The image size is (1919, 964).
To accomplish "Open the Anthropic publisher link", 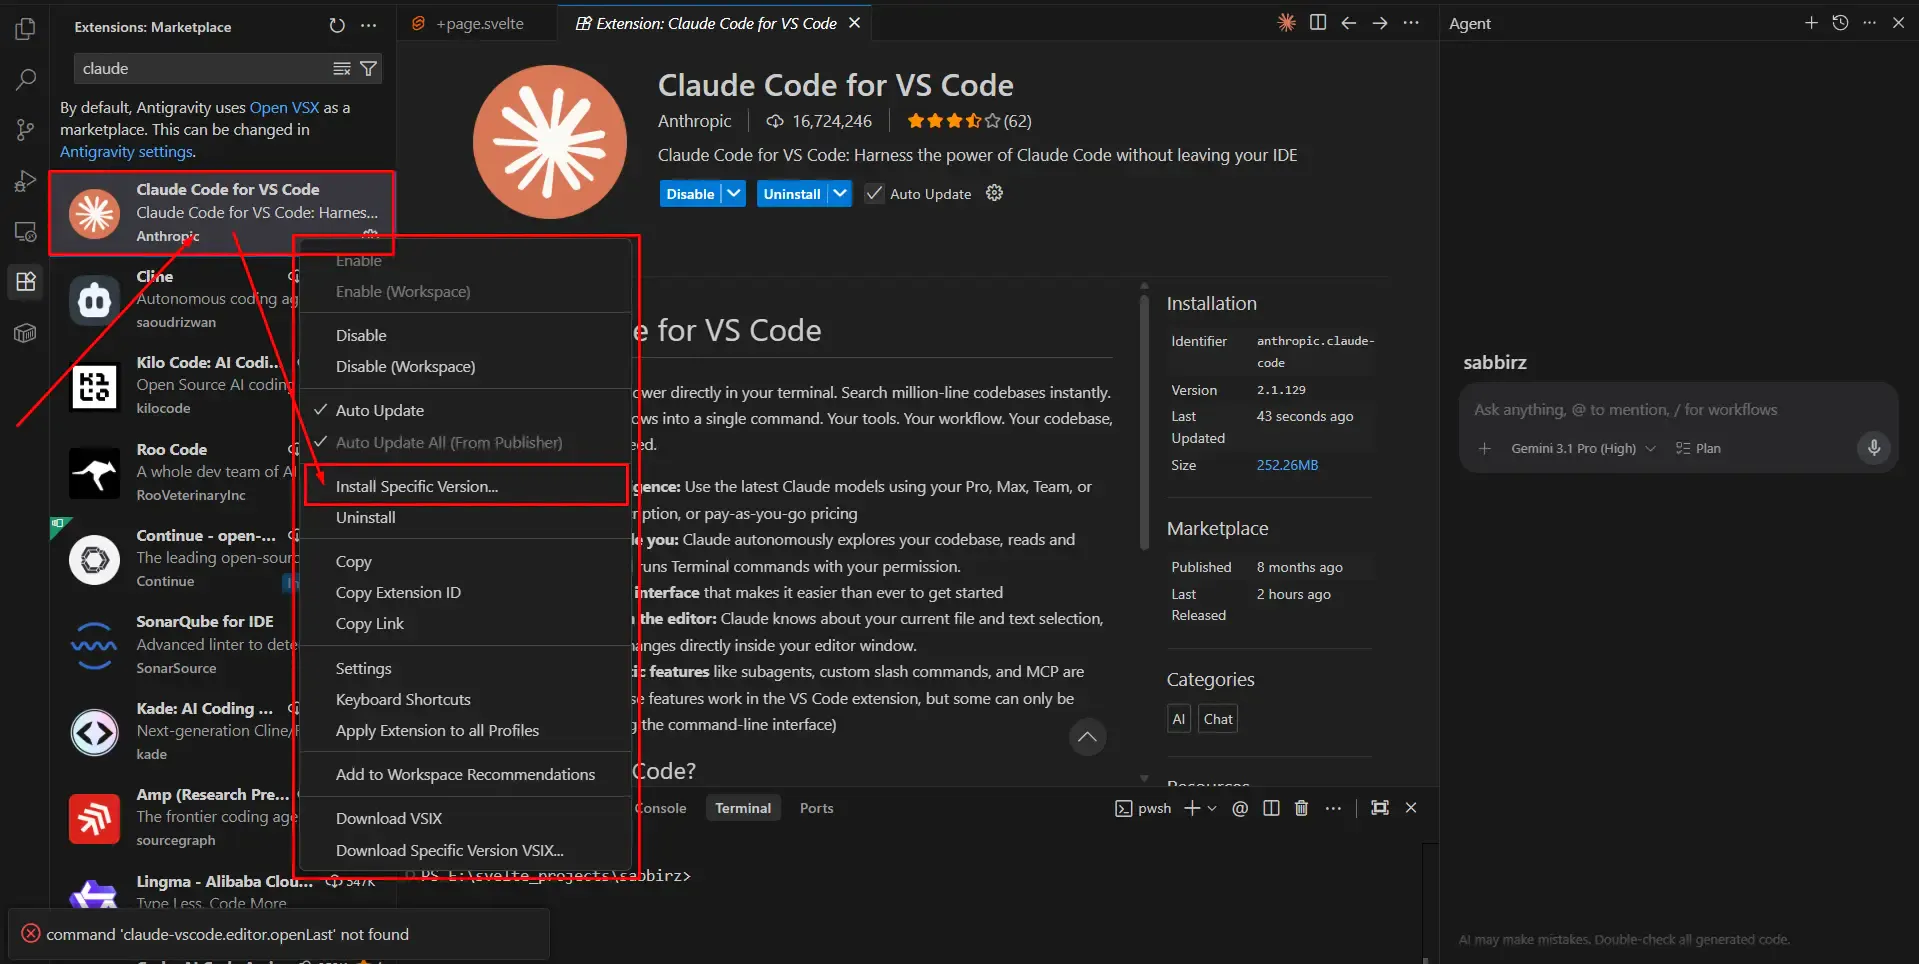I will click(x=694, y=121).
